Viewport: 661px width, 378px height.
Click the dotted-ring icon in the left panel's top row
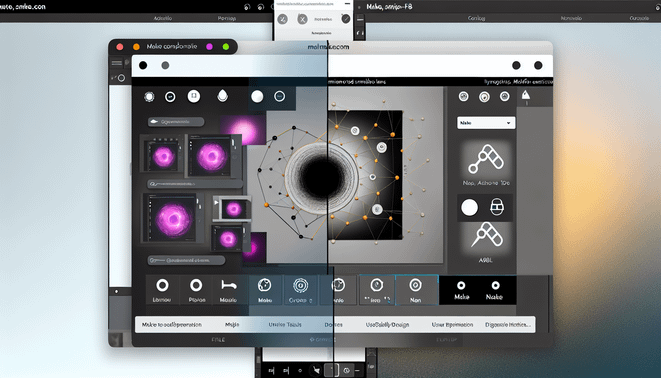point(149,97)
